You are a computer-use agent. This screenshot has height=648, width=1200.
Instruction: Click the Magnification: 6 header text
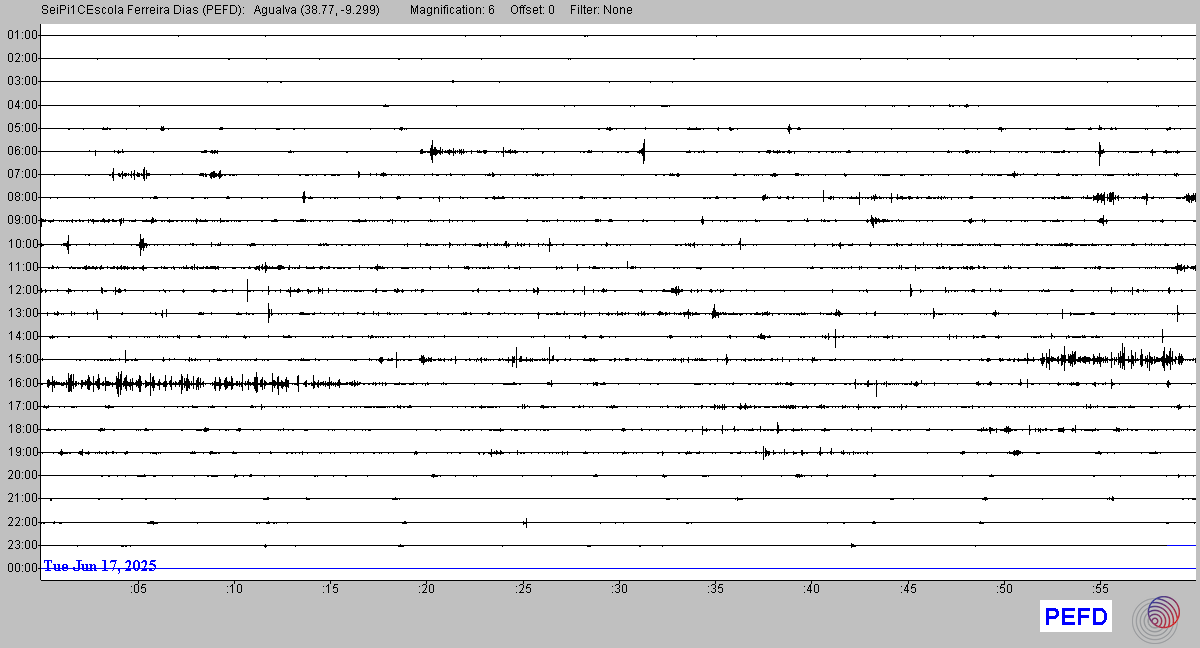tap(452, 10)
